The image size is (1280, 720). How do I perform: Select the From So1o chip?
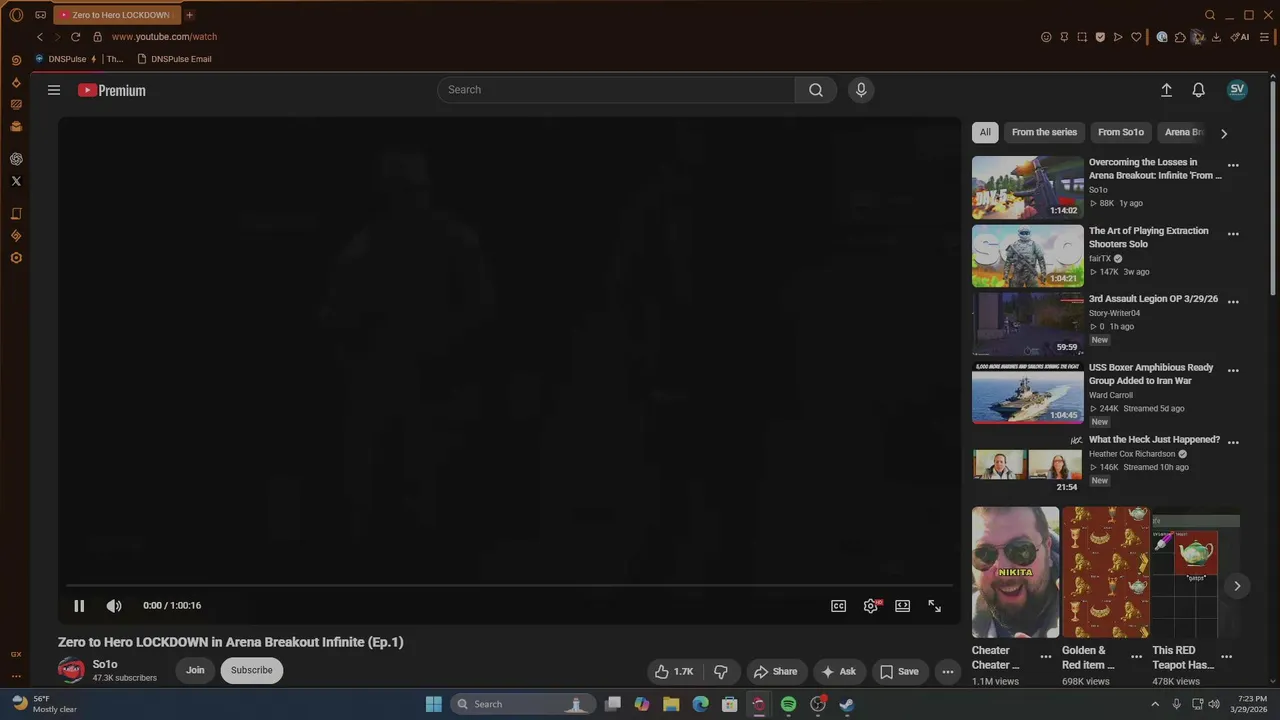click(x=1121, y=132)
